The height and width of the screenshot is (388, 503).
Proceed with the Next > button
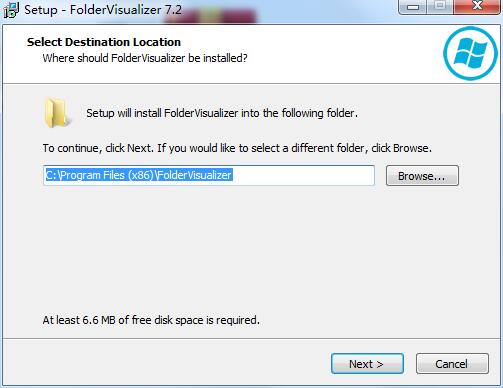(x=367, y=364)
